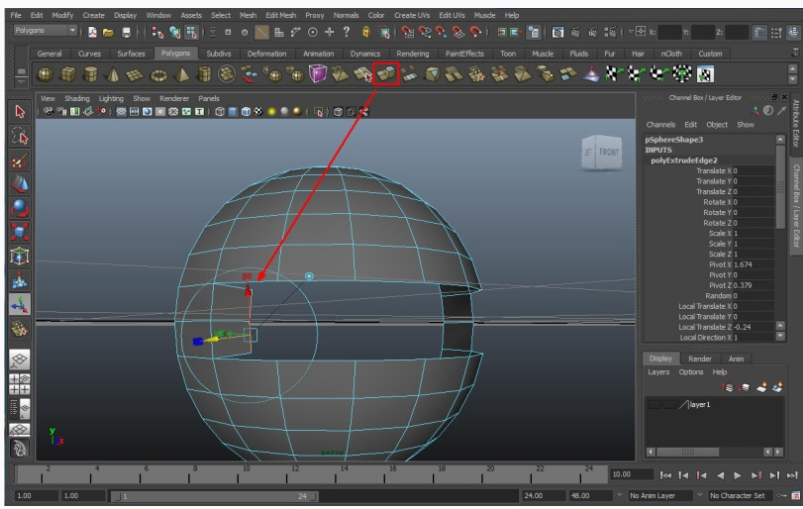Select the Extrude tool highlighted in shelf
Screen dimensions: 803x509
386,74
